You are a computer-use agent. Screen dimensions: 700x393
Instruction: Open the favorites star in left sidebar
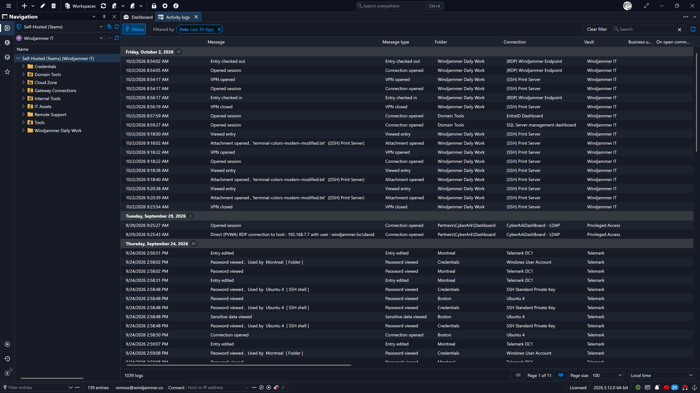click(7, 72)
